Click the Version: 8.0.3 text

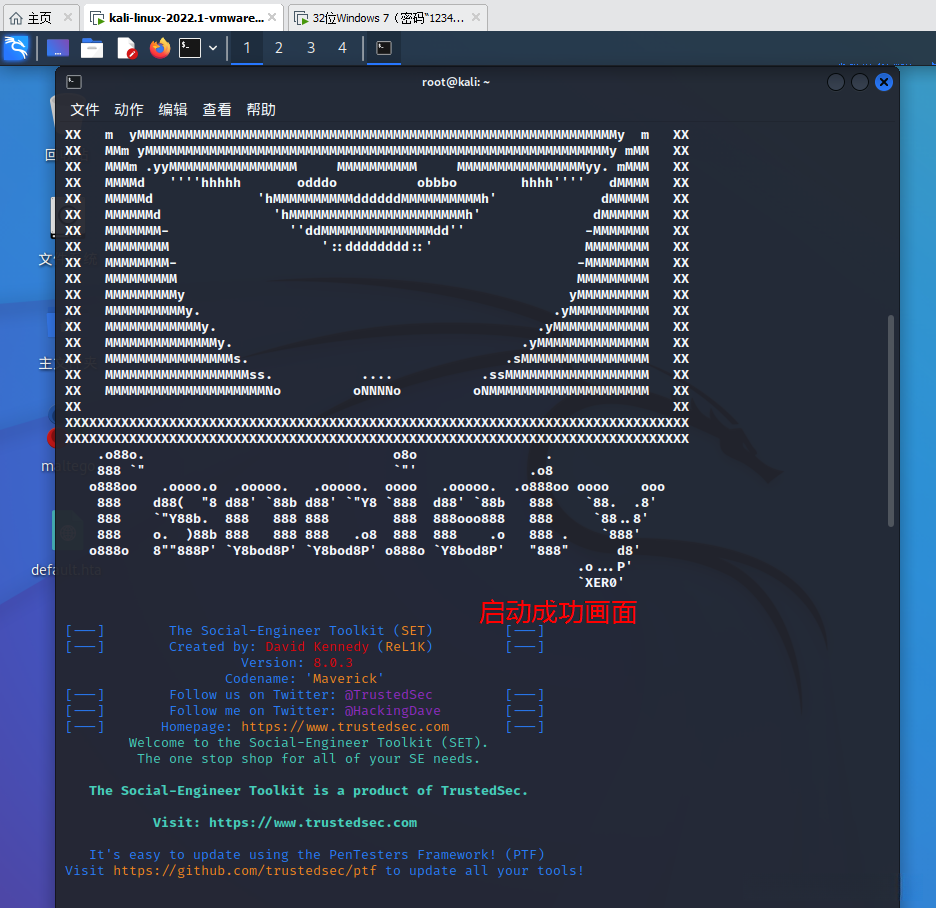(x=297, y=663)
